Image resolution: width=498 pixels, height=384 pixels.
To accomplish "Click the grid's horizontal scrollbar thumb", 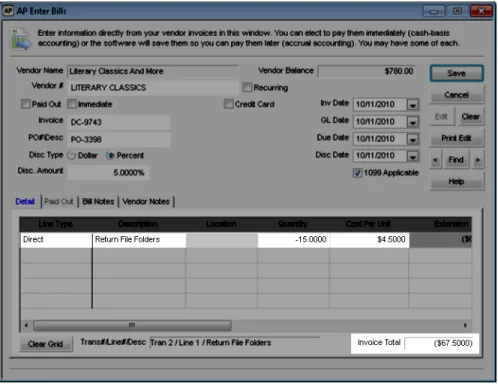I will pos(132,325).
